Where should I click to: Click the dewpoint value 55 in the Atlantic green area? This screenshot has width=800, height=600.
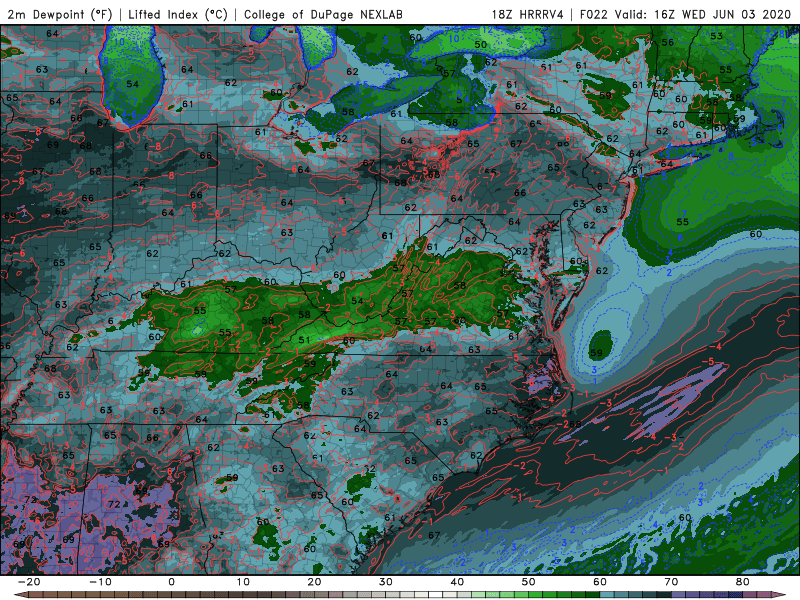[683, 222]
